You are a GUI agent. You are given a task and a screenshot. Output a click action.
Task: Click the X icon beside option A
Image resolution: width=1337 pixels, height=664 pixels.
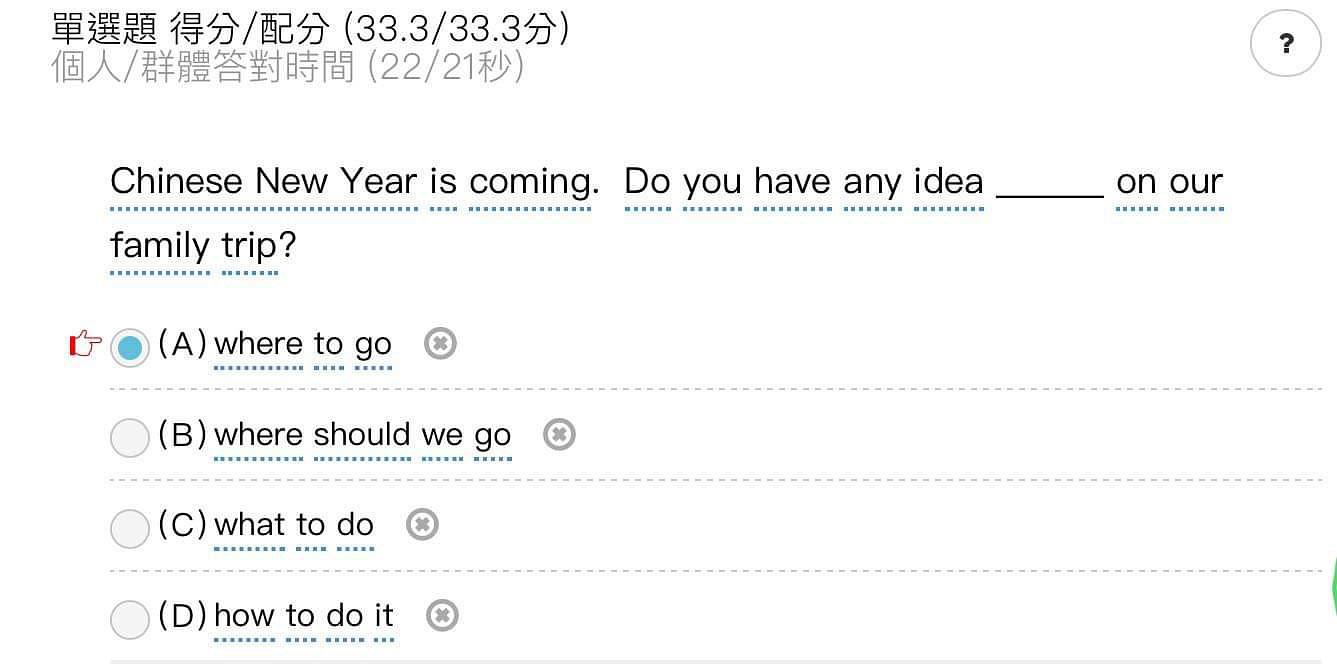click(441, 343)
